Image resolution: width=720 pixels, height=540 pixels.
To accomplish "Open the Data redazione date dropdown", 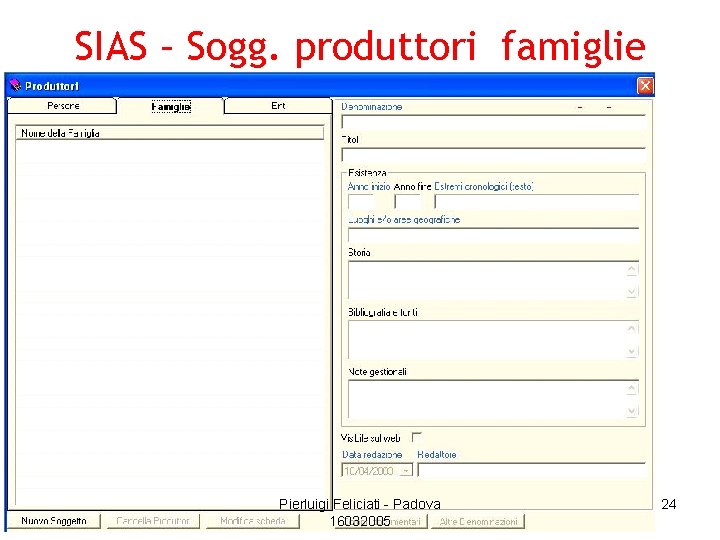I will [x=406, y=471].
